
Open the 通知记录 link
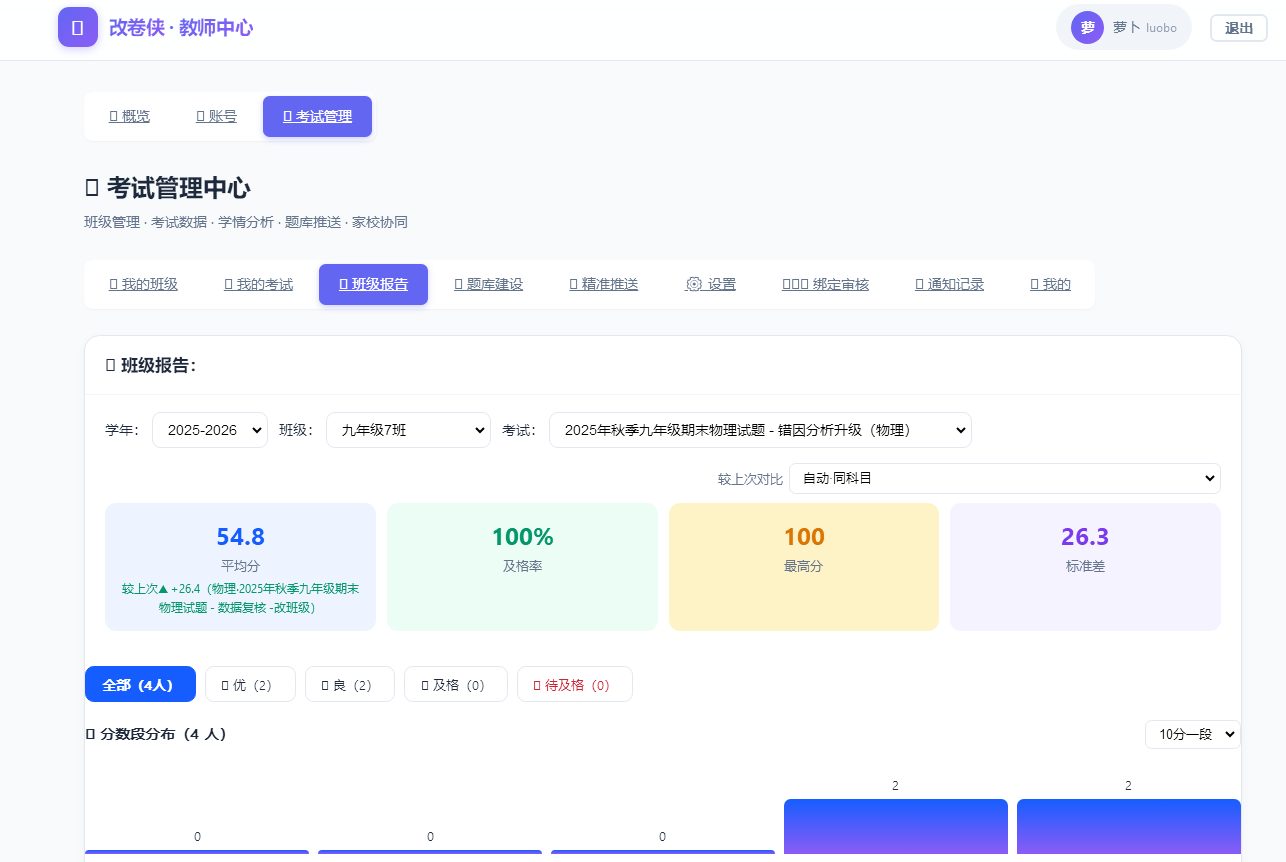click(x=950, y=284)
